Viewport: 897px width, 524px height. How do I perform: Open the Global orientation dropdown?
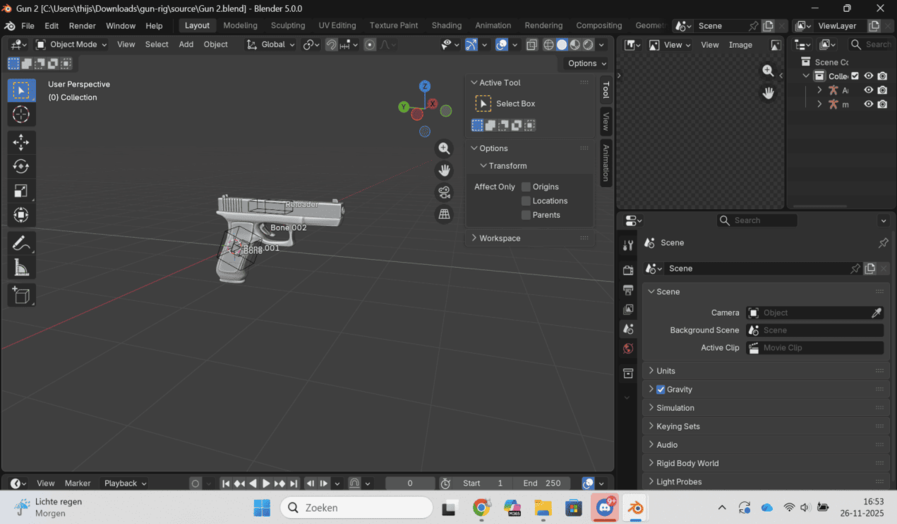271,45
